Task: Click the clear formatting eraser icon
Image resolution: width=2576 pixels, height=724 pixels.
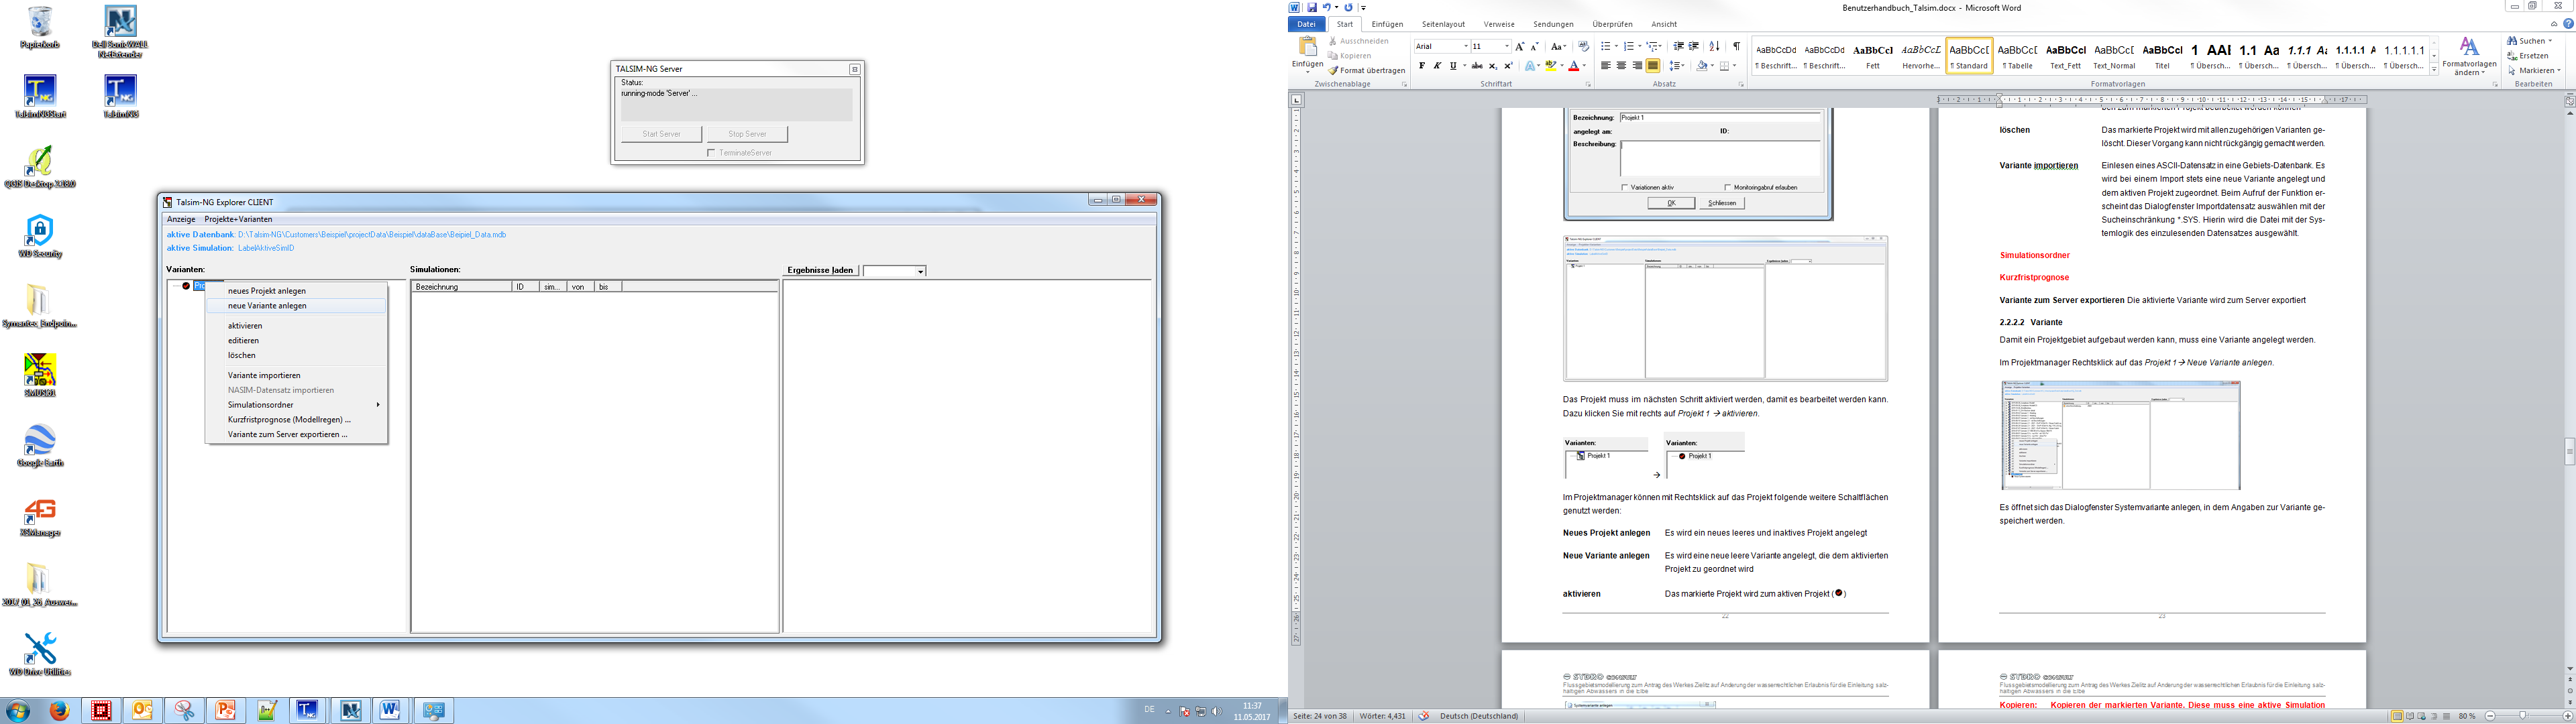Action: pyautogui.click(x=1583, y=46)
